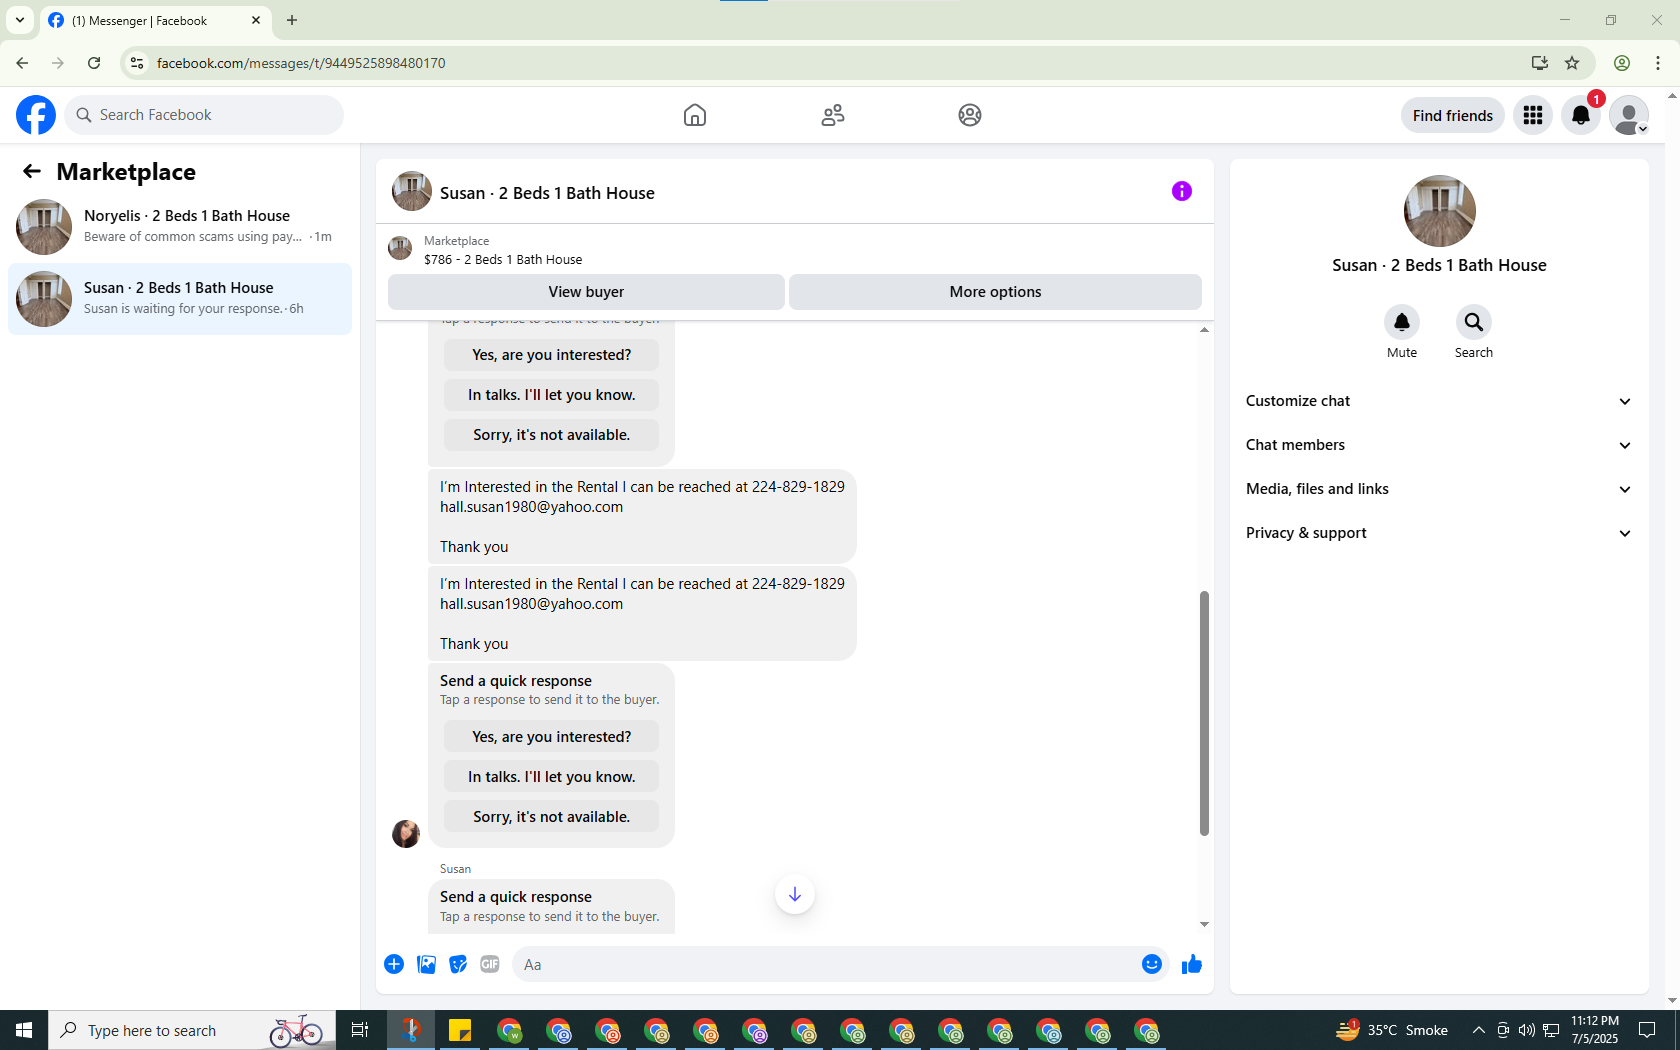Expand Media, files and links section
The width and height of the screenshot is (1680, 1050).
1439,489
